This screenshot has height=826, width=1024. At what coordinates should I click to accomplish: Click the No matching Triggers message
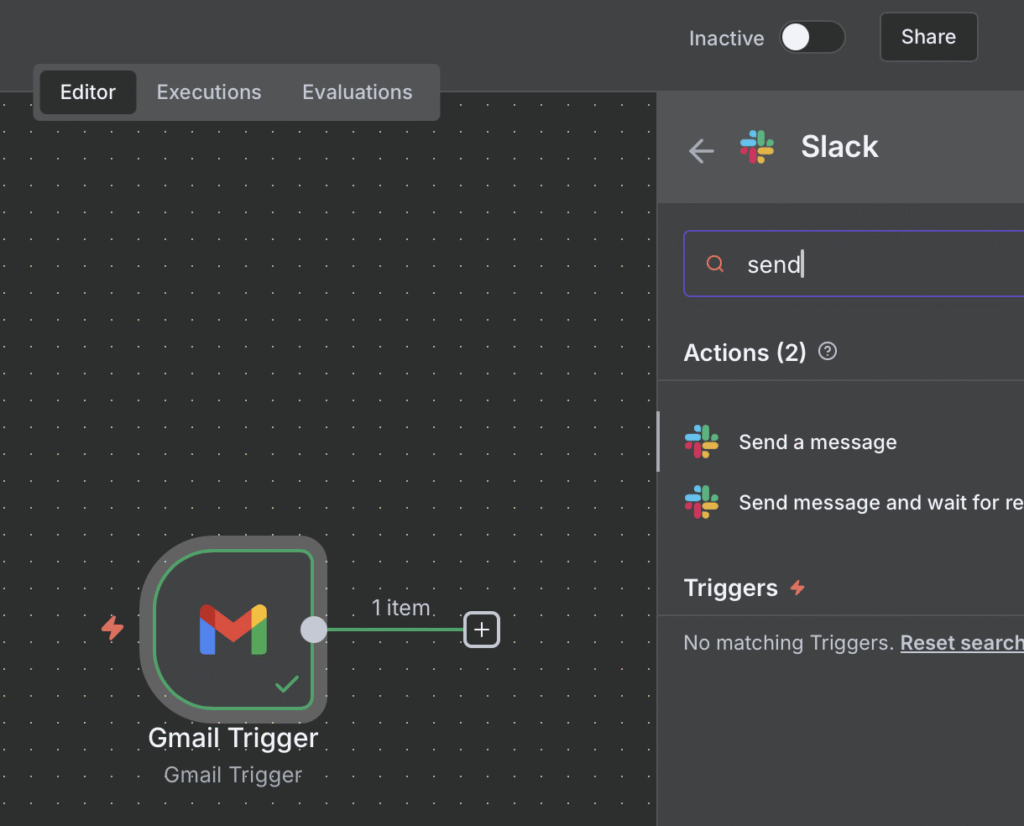(788, 643)
